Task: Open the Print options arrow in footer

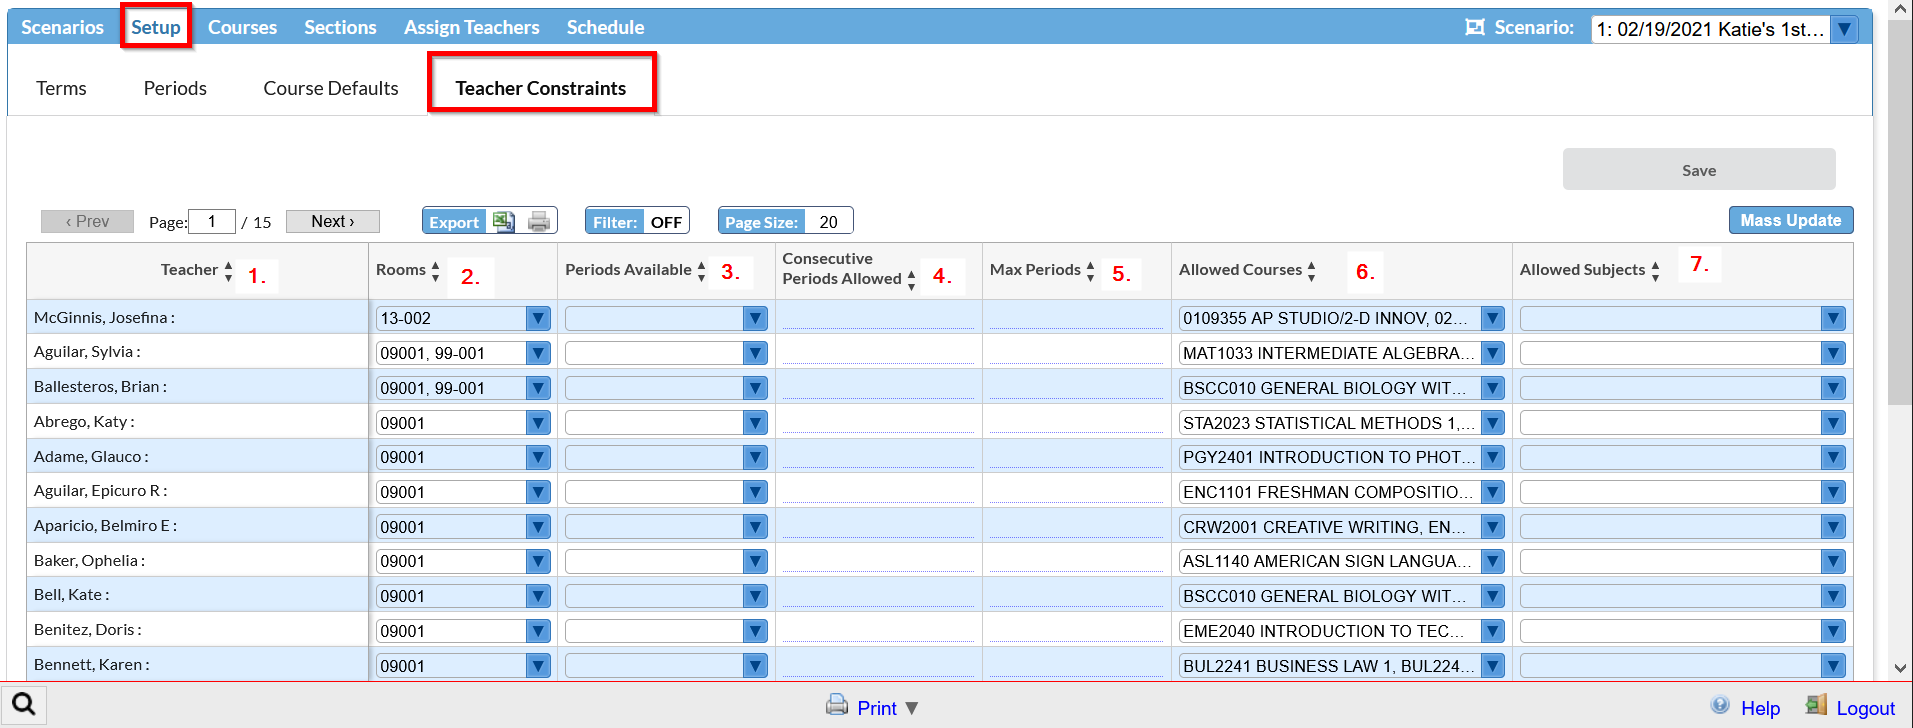Action: tap(911, 708)
